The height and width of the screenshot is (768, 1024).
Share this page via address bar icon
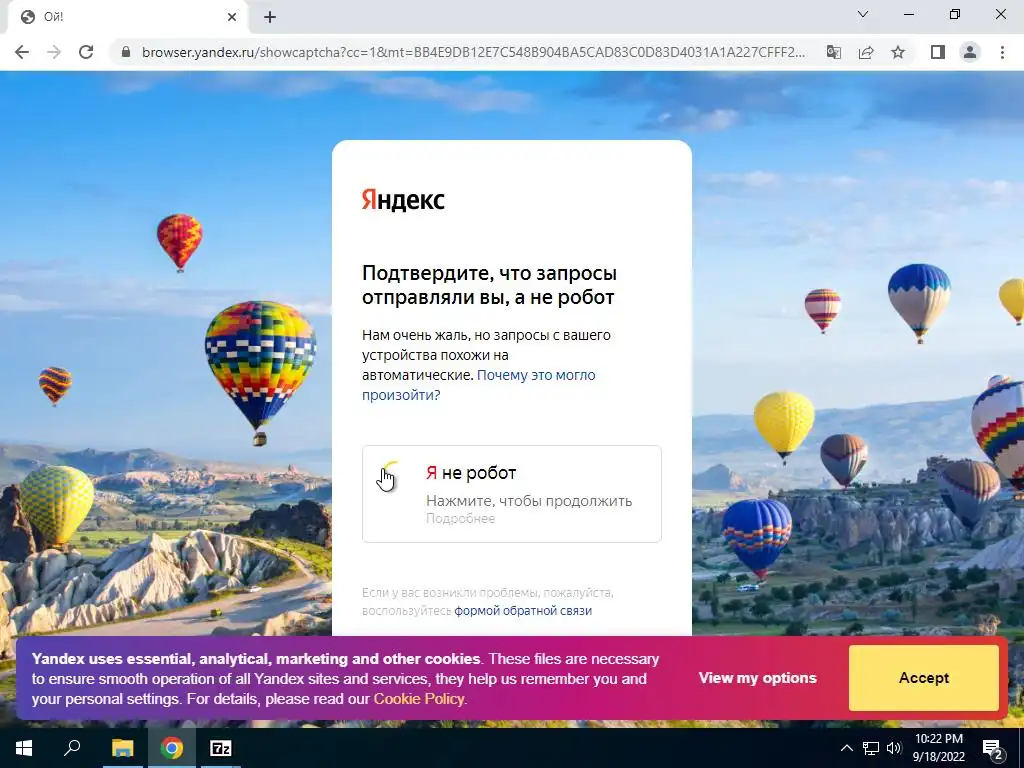coord(866,52)
